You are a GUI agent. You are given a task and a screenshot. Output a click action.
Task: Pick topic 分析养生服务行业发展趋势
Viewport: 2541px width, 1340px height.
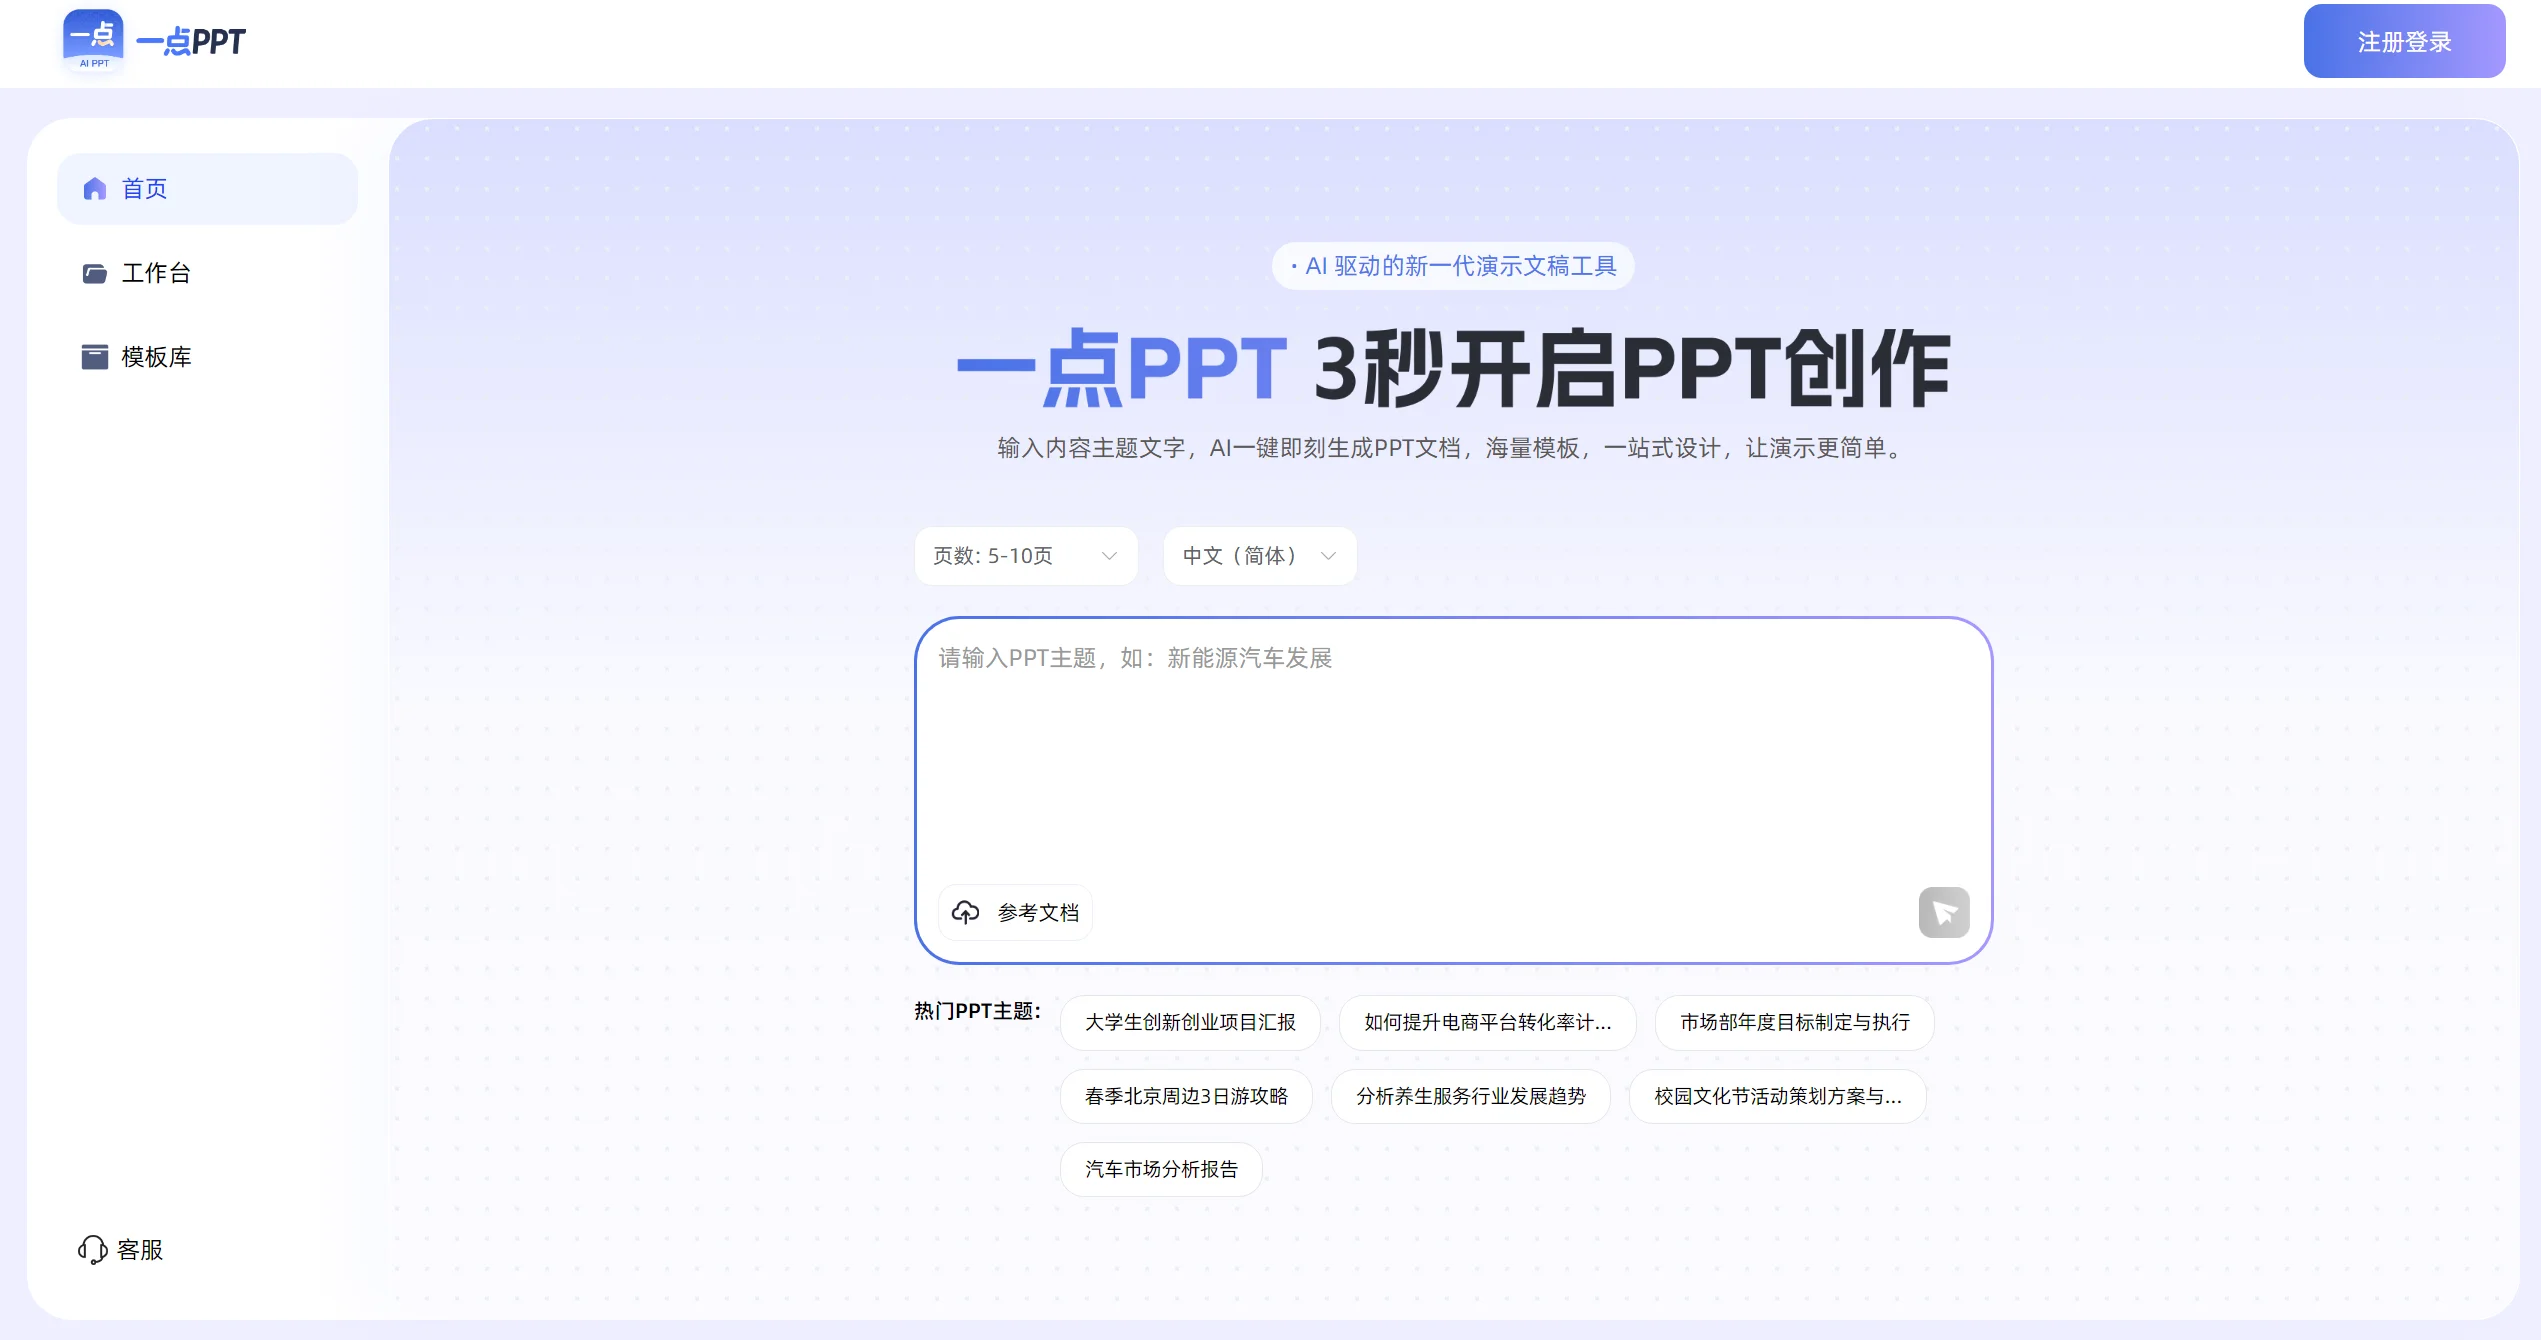click(x=1471, y=1096)
